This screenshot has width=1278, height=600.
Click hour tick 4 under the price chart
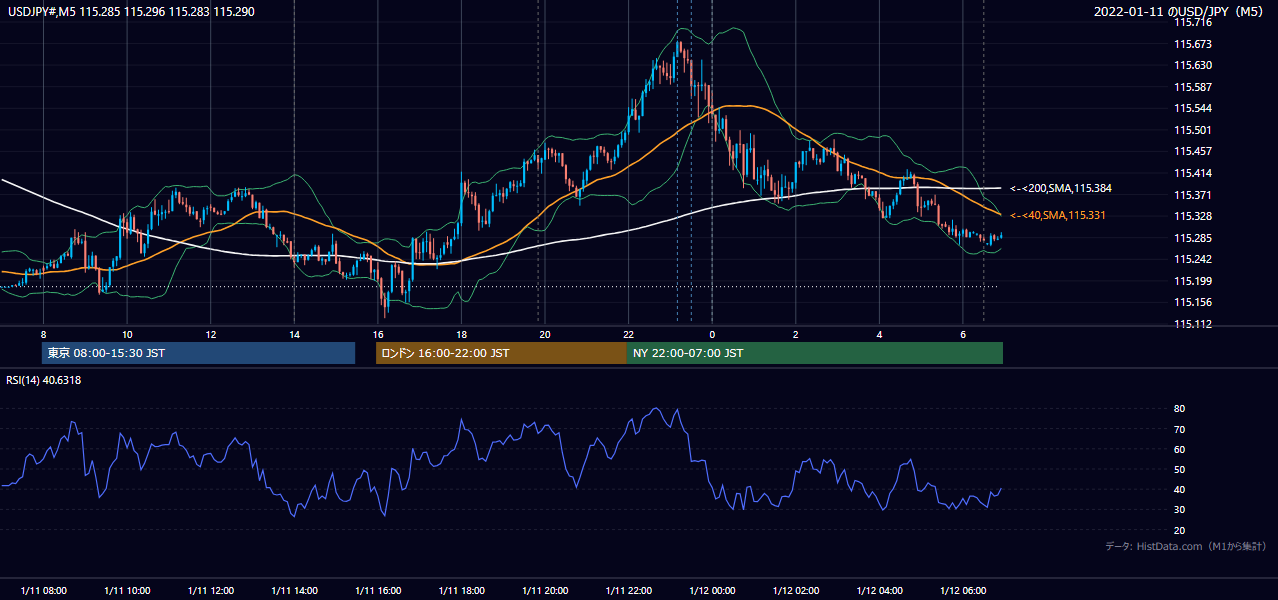(x=879, y=334)
